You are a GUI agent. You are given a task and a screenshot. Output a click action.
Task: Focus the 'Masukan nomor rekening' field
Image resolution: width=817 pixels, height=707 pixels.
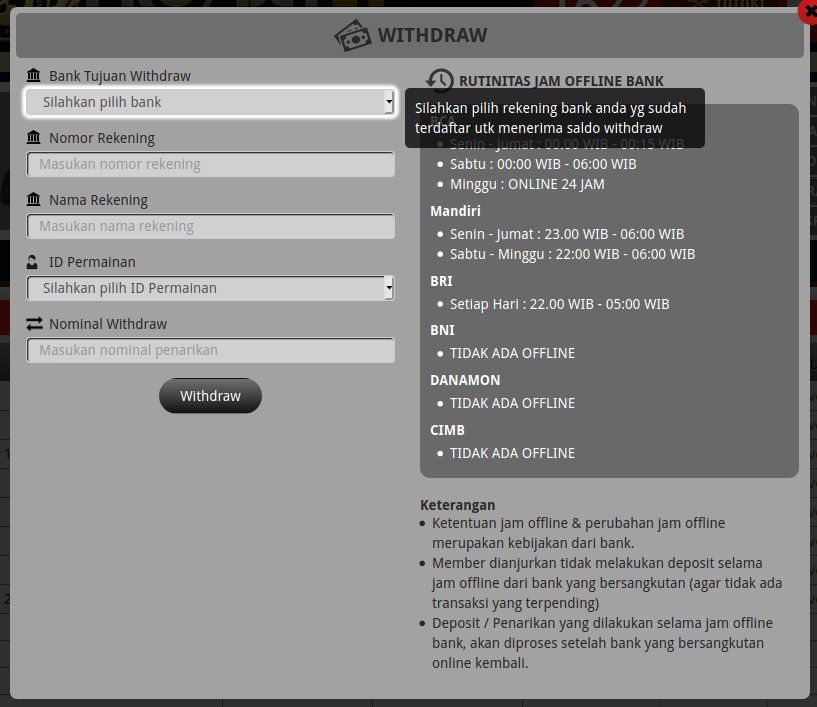tap(210, 164)
